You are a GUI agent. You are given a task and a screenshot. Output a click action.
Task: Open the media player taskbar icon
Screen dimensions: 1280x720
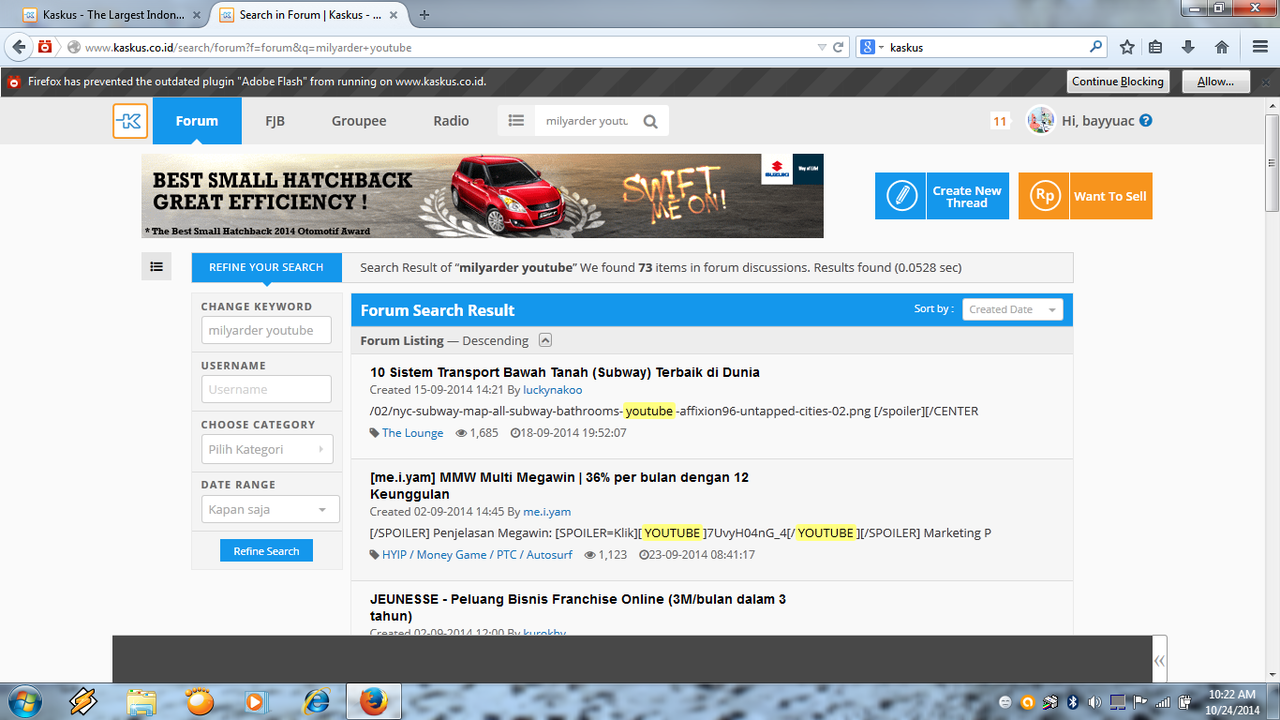click(258, 701)
